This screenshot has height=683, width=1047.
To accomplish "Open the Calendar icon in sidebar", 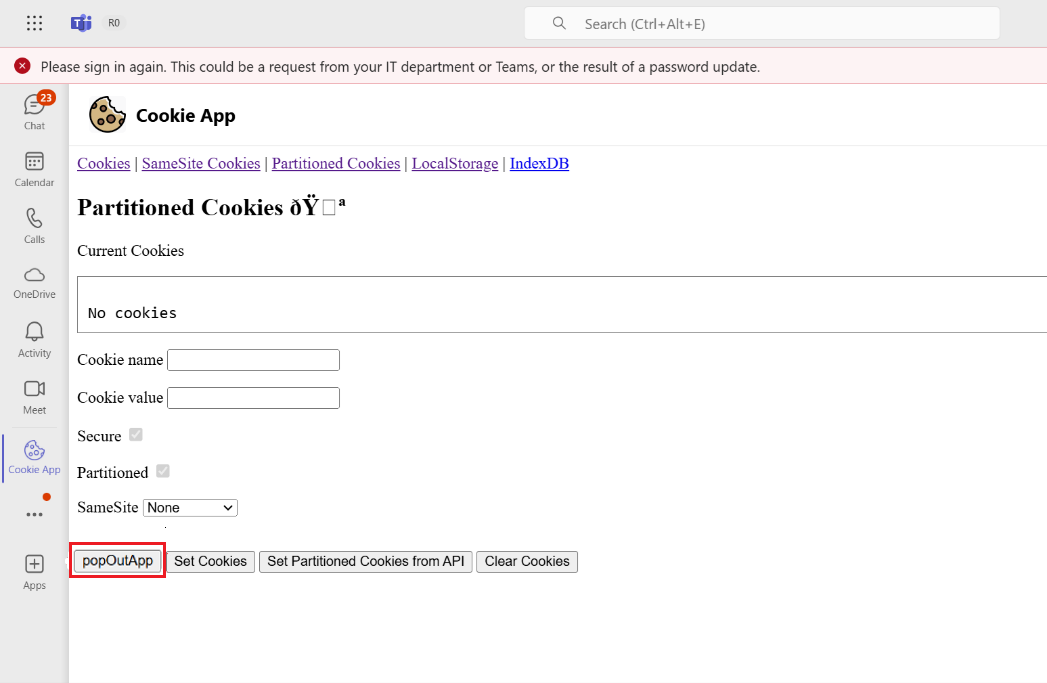I will click(x=34, y=166).
